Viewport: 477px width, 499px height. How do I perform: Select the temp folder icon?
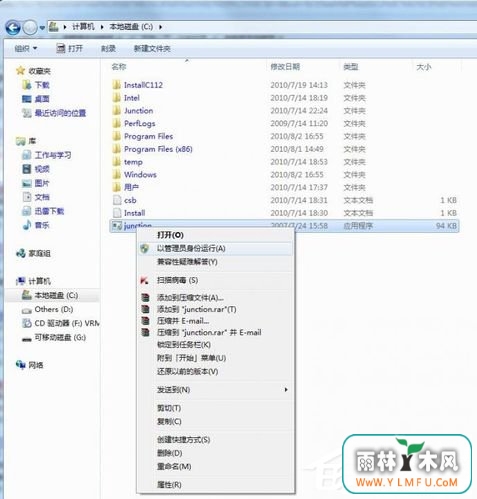[117, 162]
